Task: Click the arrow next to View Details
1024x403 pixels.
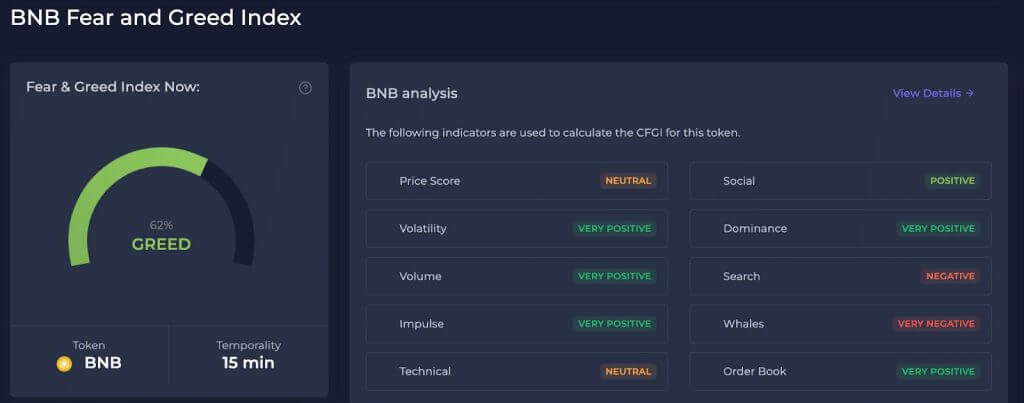Action: 970,93
